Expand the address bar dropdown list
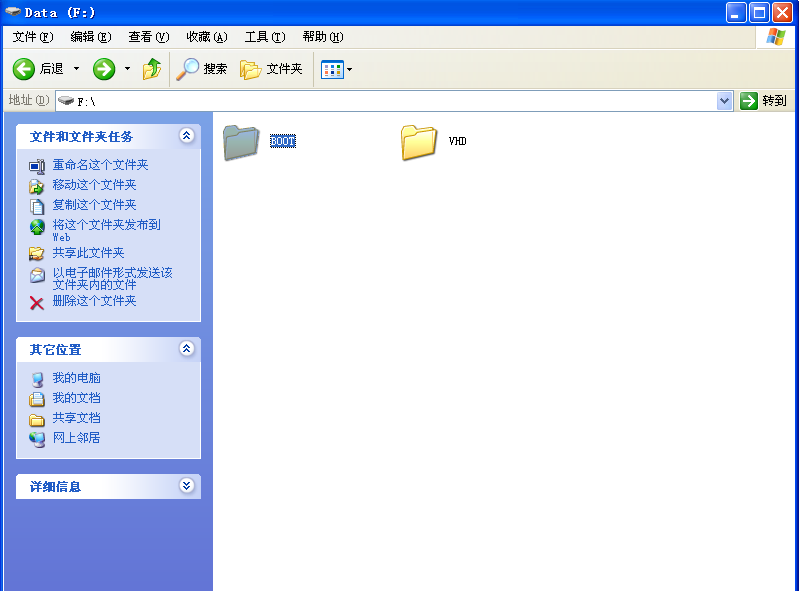799x591 pixels. (724, 101)
